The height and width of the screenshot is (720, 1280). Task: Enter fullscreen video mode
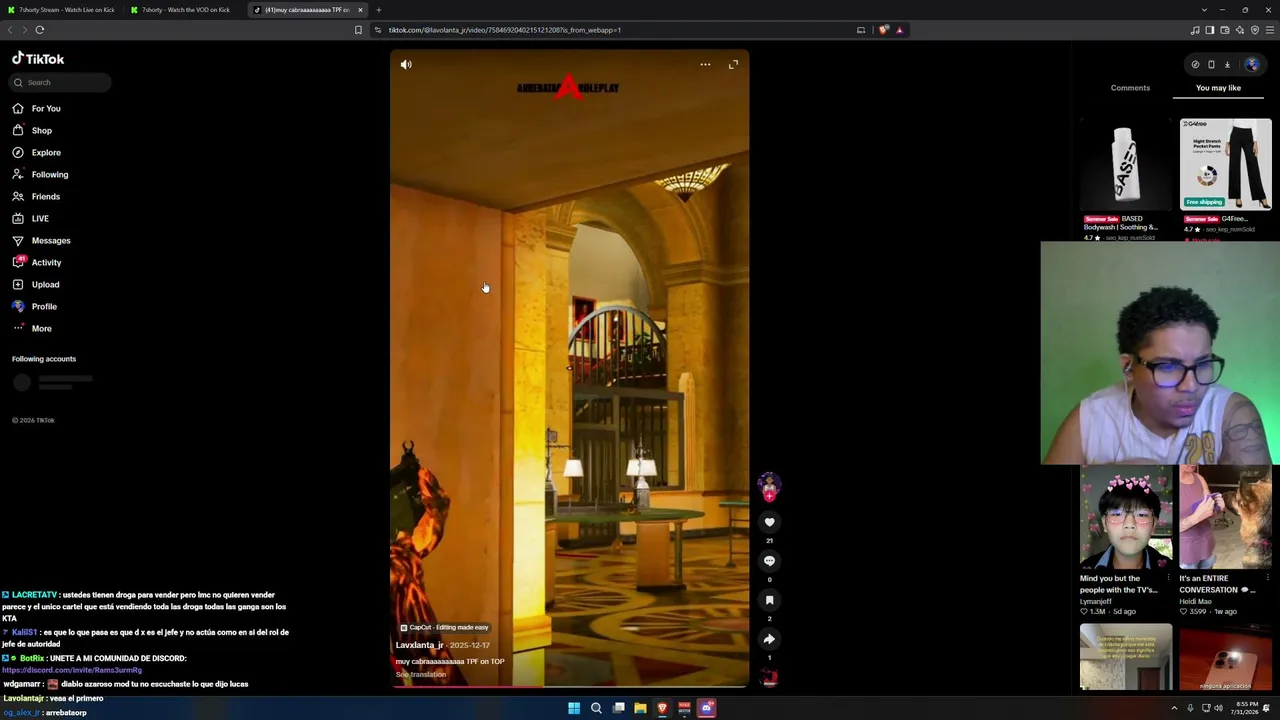(x=733, y=64)
